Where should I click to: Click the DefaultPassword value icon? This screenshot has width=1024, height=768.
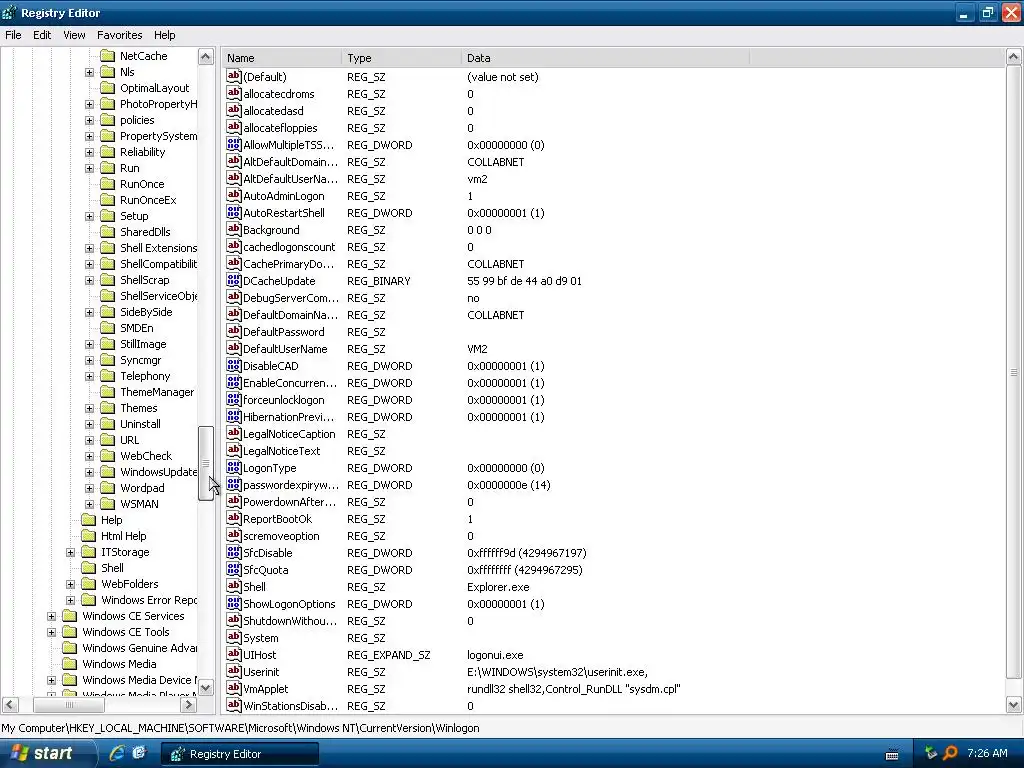point(234,331)
